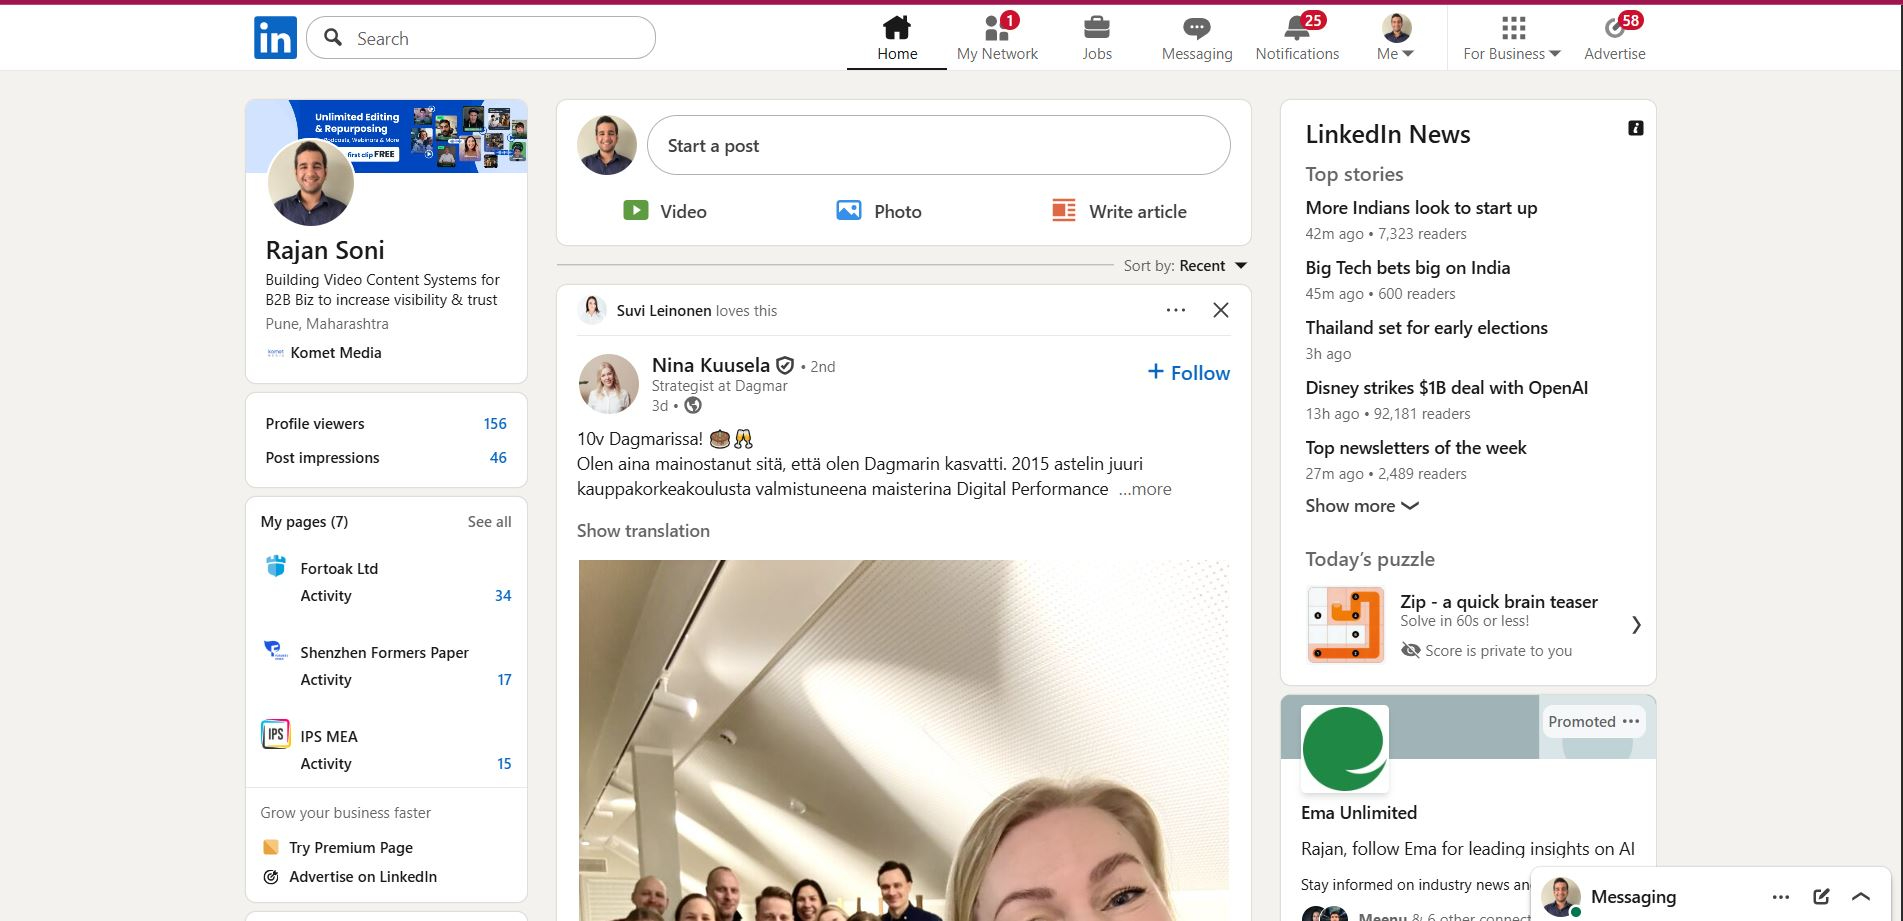Image resolution: width=1903 pixels, height=921 pixels.
Task: Click the Try Premium Page icon
Action: (x=270, y=847)
